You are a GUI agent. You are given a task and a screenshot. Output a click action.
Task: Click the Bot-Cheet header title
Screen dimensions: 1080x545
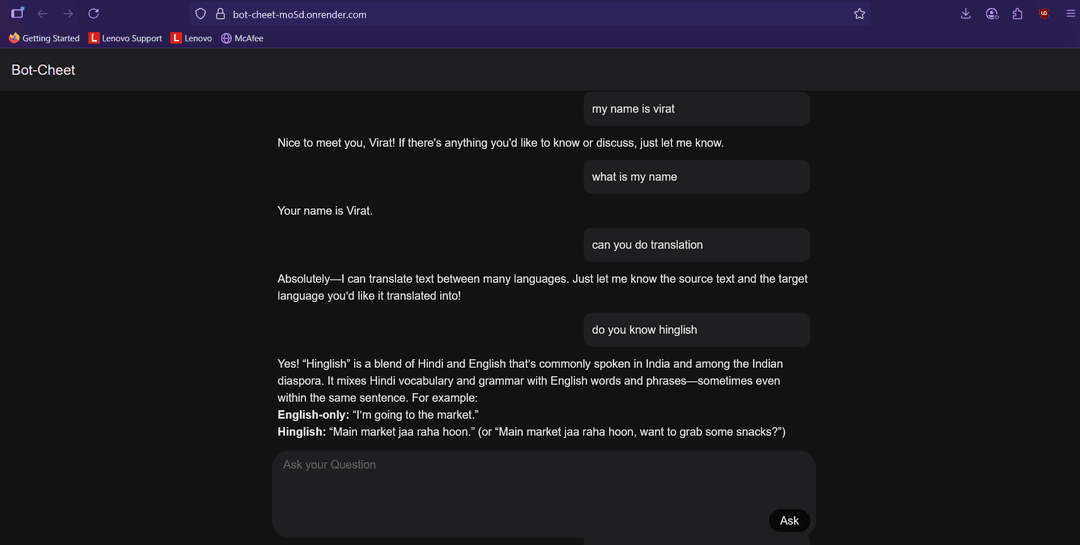click(x=43, y=70)
